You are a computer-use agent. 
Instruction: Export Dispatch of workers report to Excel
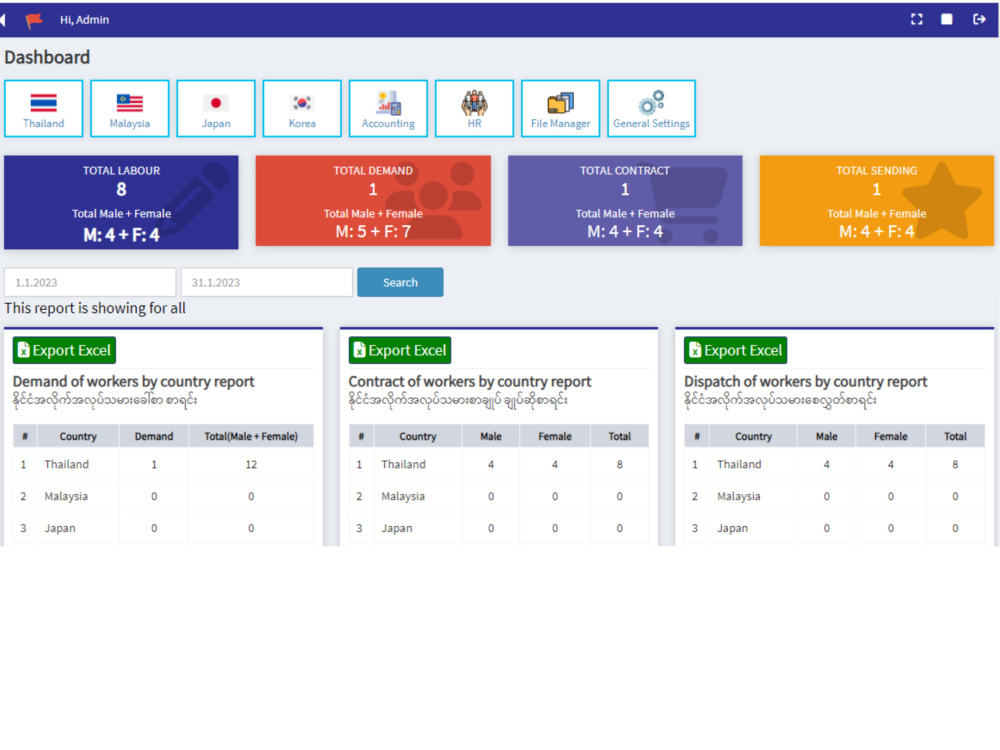pyautogui.click(x=735, y=350)
